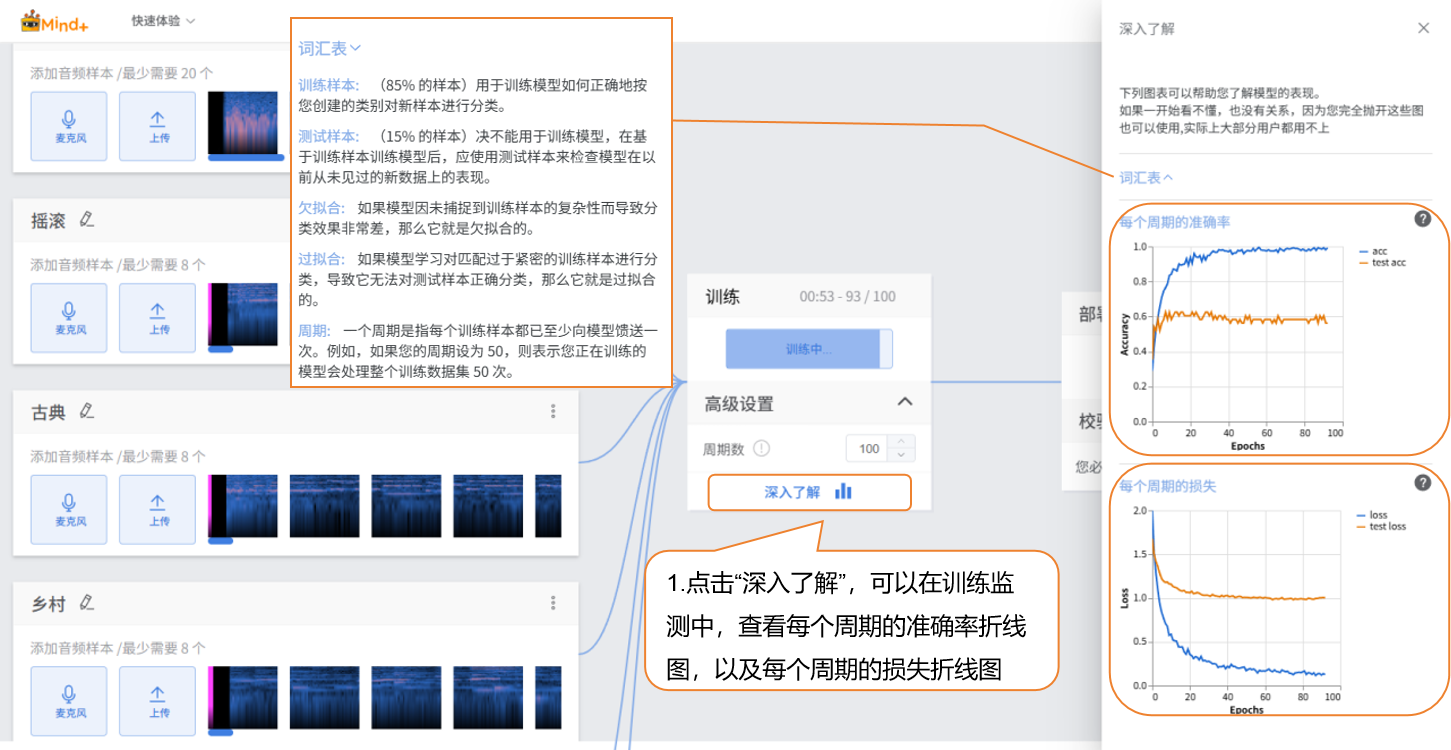This screenshot has height=750, width=1451.
Task: Increase 周期数 with the up stepper arrow
Action: click(901, 442)
